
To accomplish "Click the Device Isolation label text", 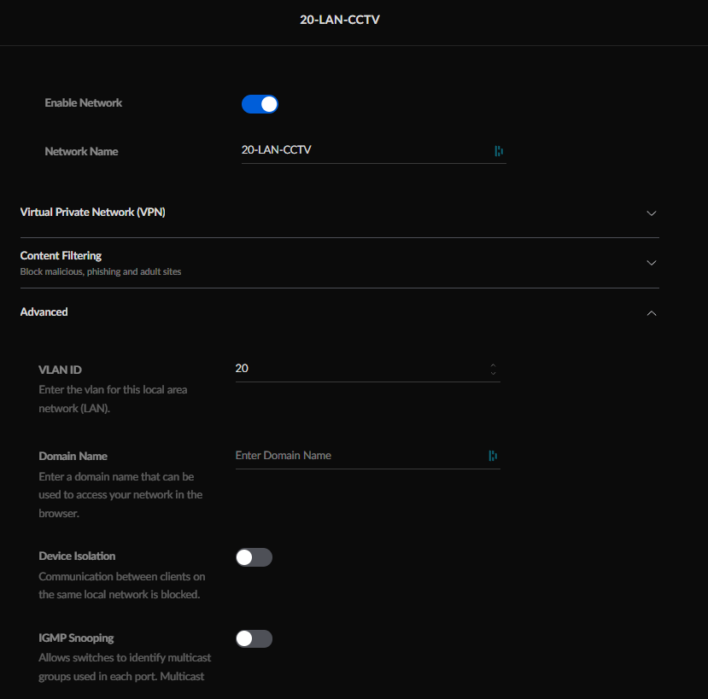I will click(x=77, y=556).
